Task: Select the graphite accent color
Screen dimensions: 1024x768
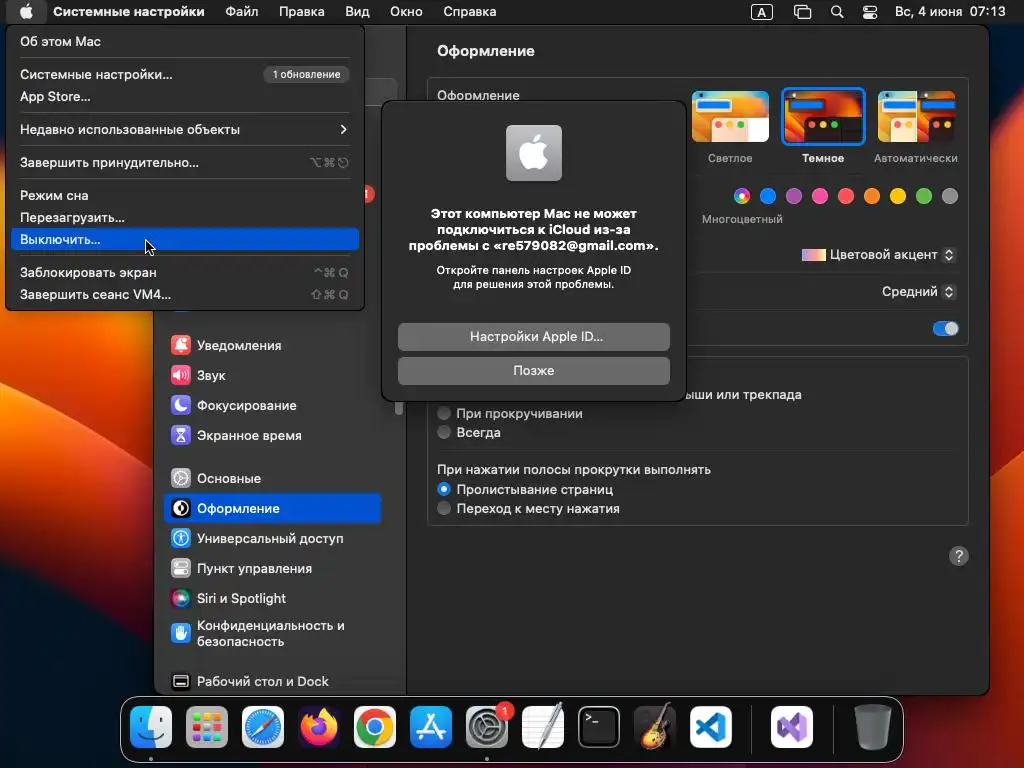Action: click(x=950, y=196)
